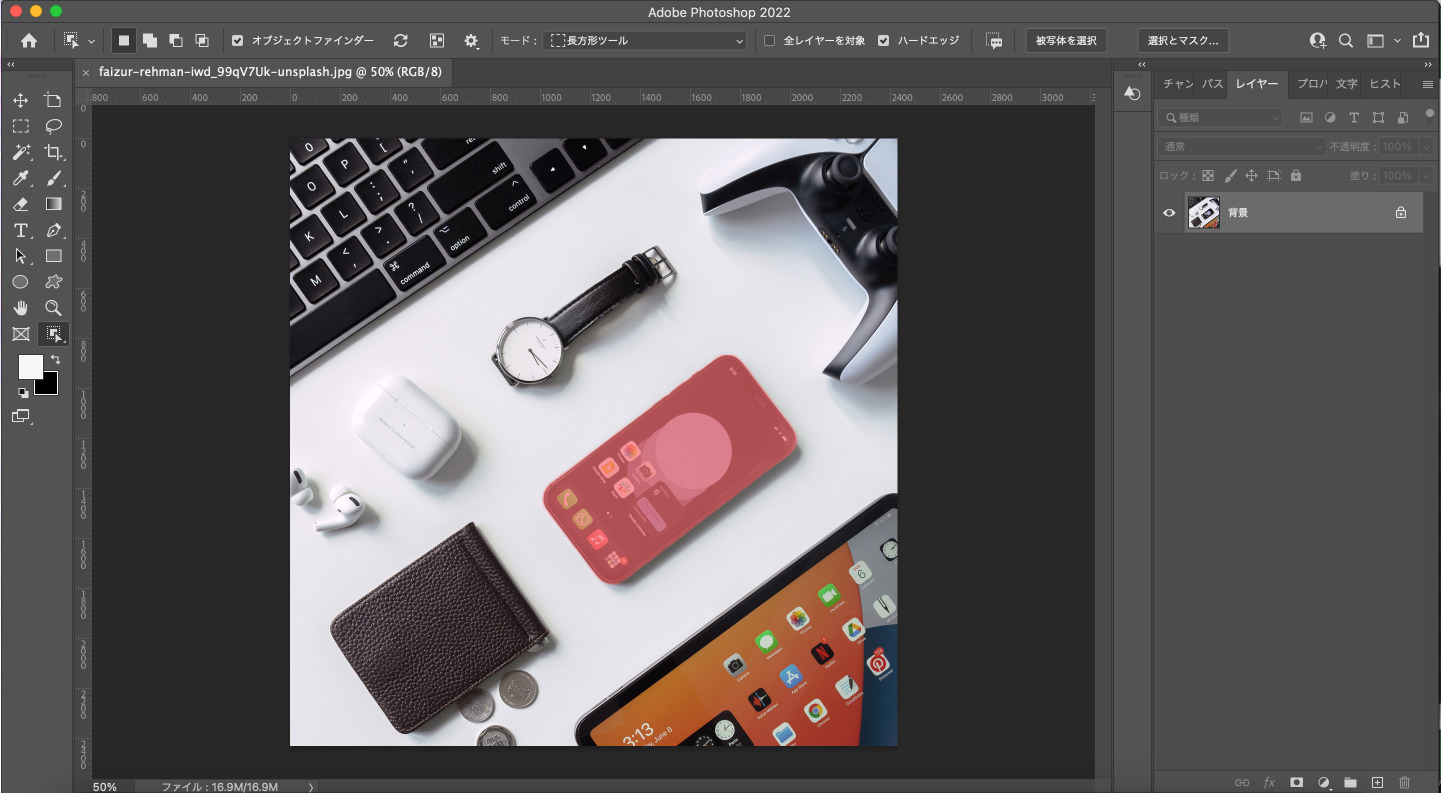Screen dimensions: 1441x793
Task: Change the screen mode
Action: coord(20,416)
